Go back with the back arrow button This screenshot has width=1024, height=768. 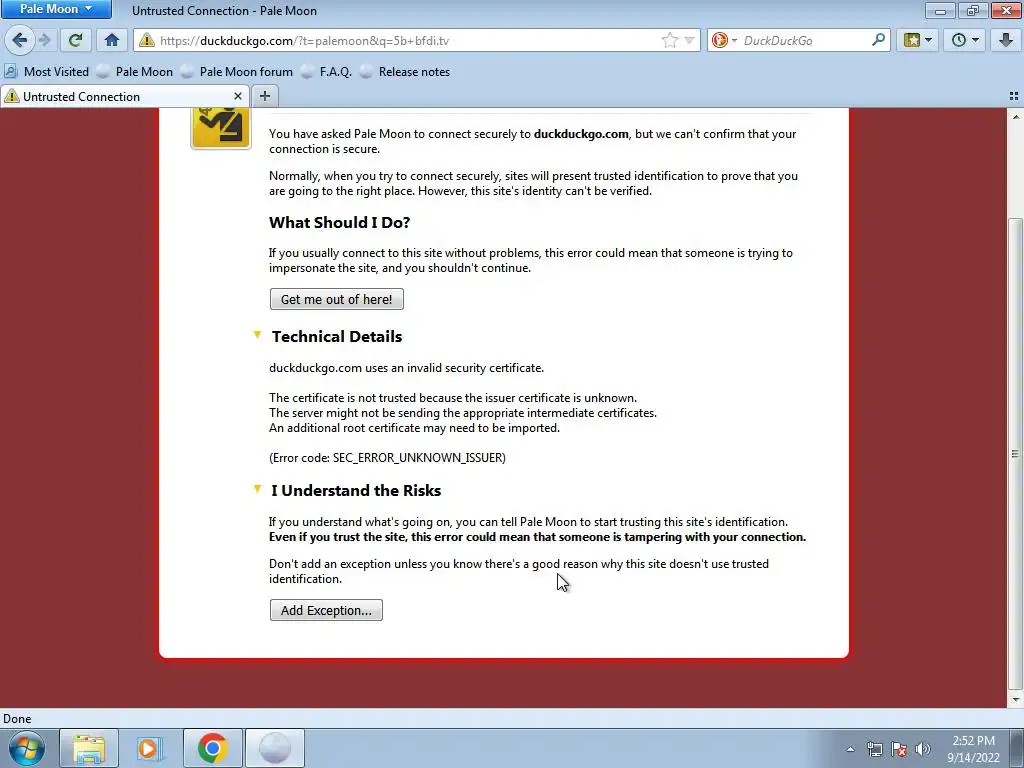(20, 40)
